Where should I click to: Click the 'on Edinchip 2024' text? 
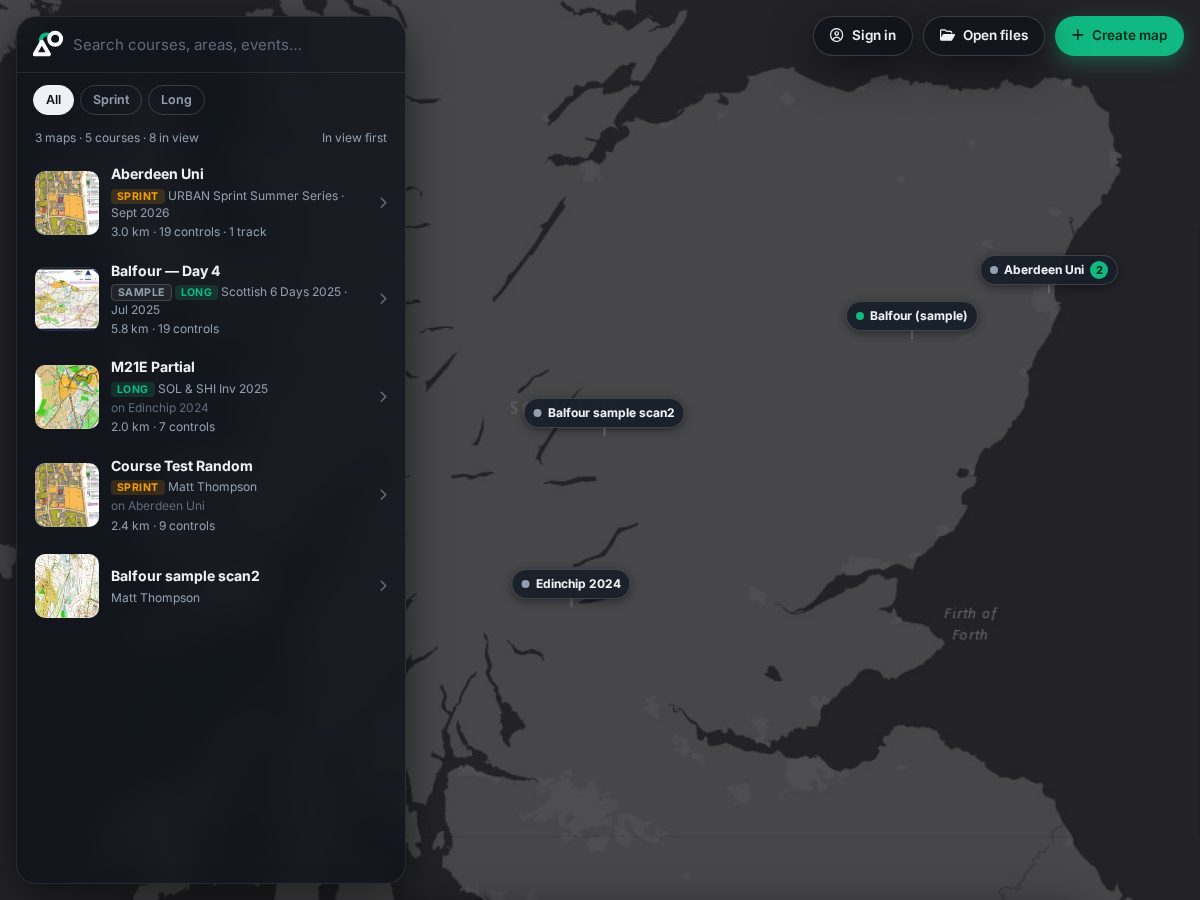(160, 408)
